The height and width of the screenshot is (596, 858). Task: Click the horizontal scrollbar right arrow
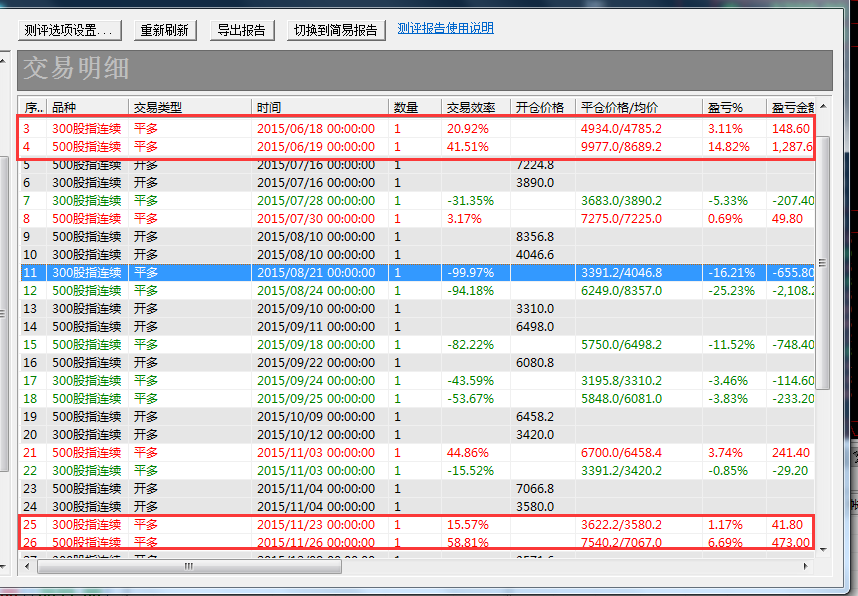[806, 566]
